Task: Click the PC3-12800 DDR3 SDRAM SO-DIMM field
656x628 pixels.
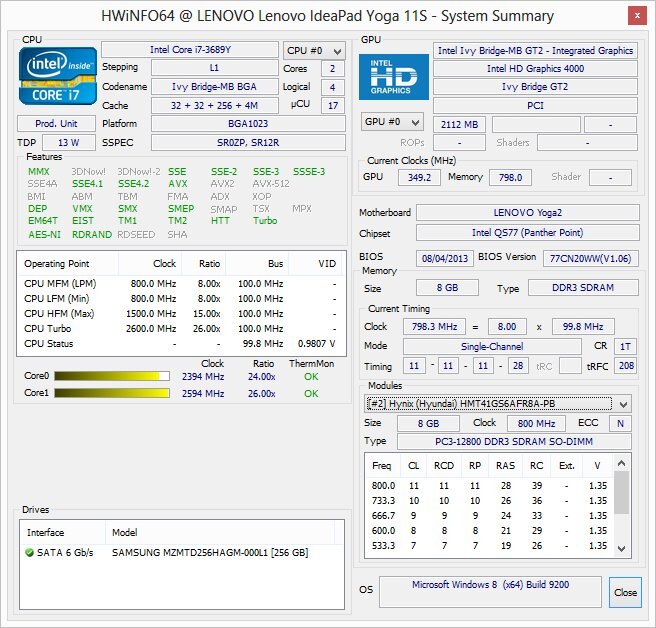Action: pyautogui.click(x=514, y=441)
